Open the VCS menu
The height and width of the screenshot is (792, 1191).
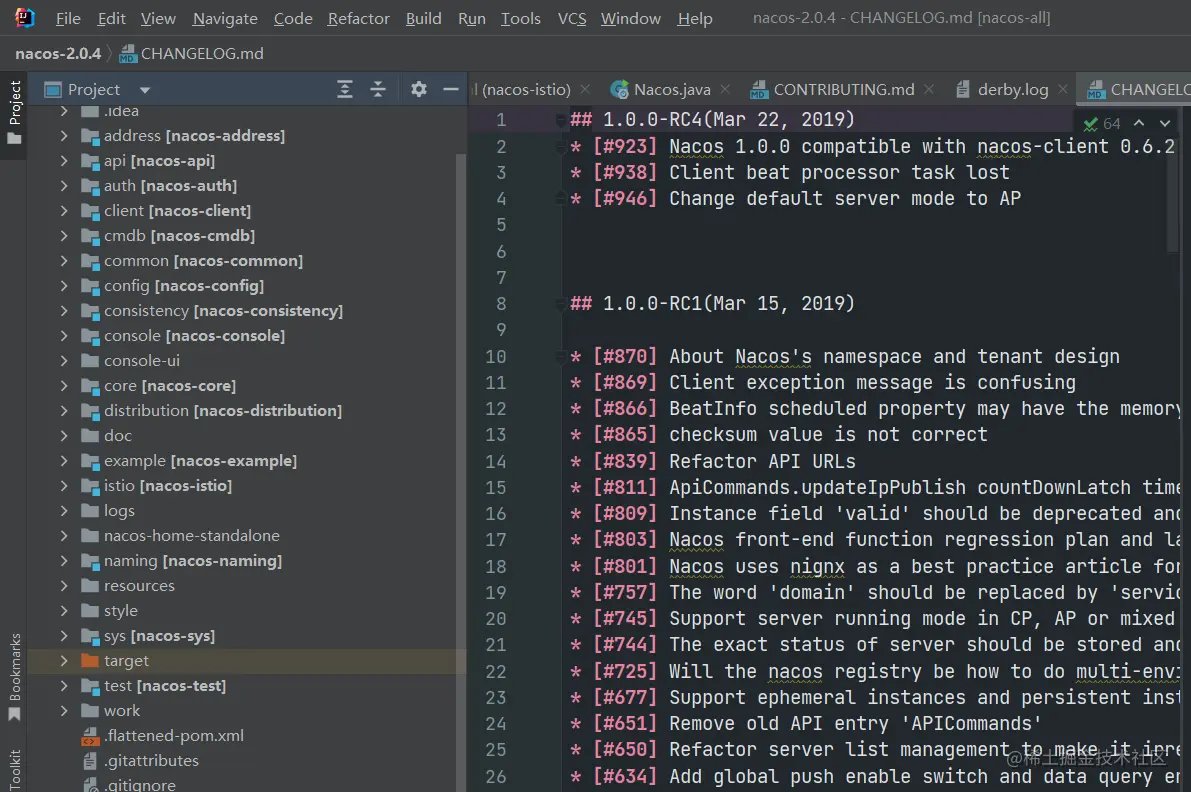pos(572,18)
